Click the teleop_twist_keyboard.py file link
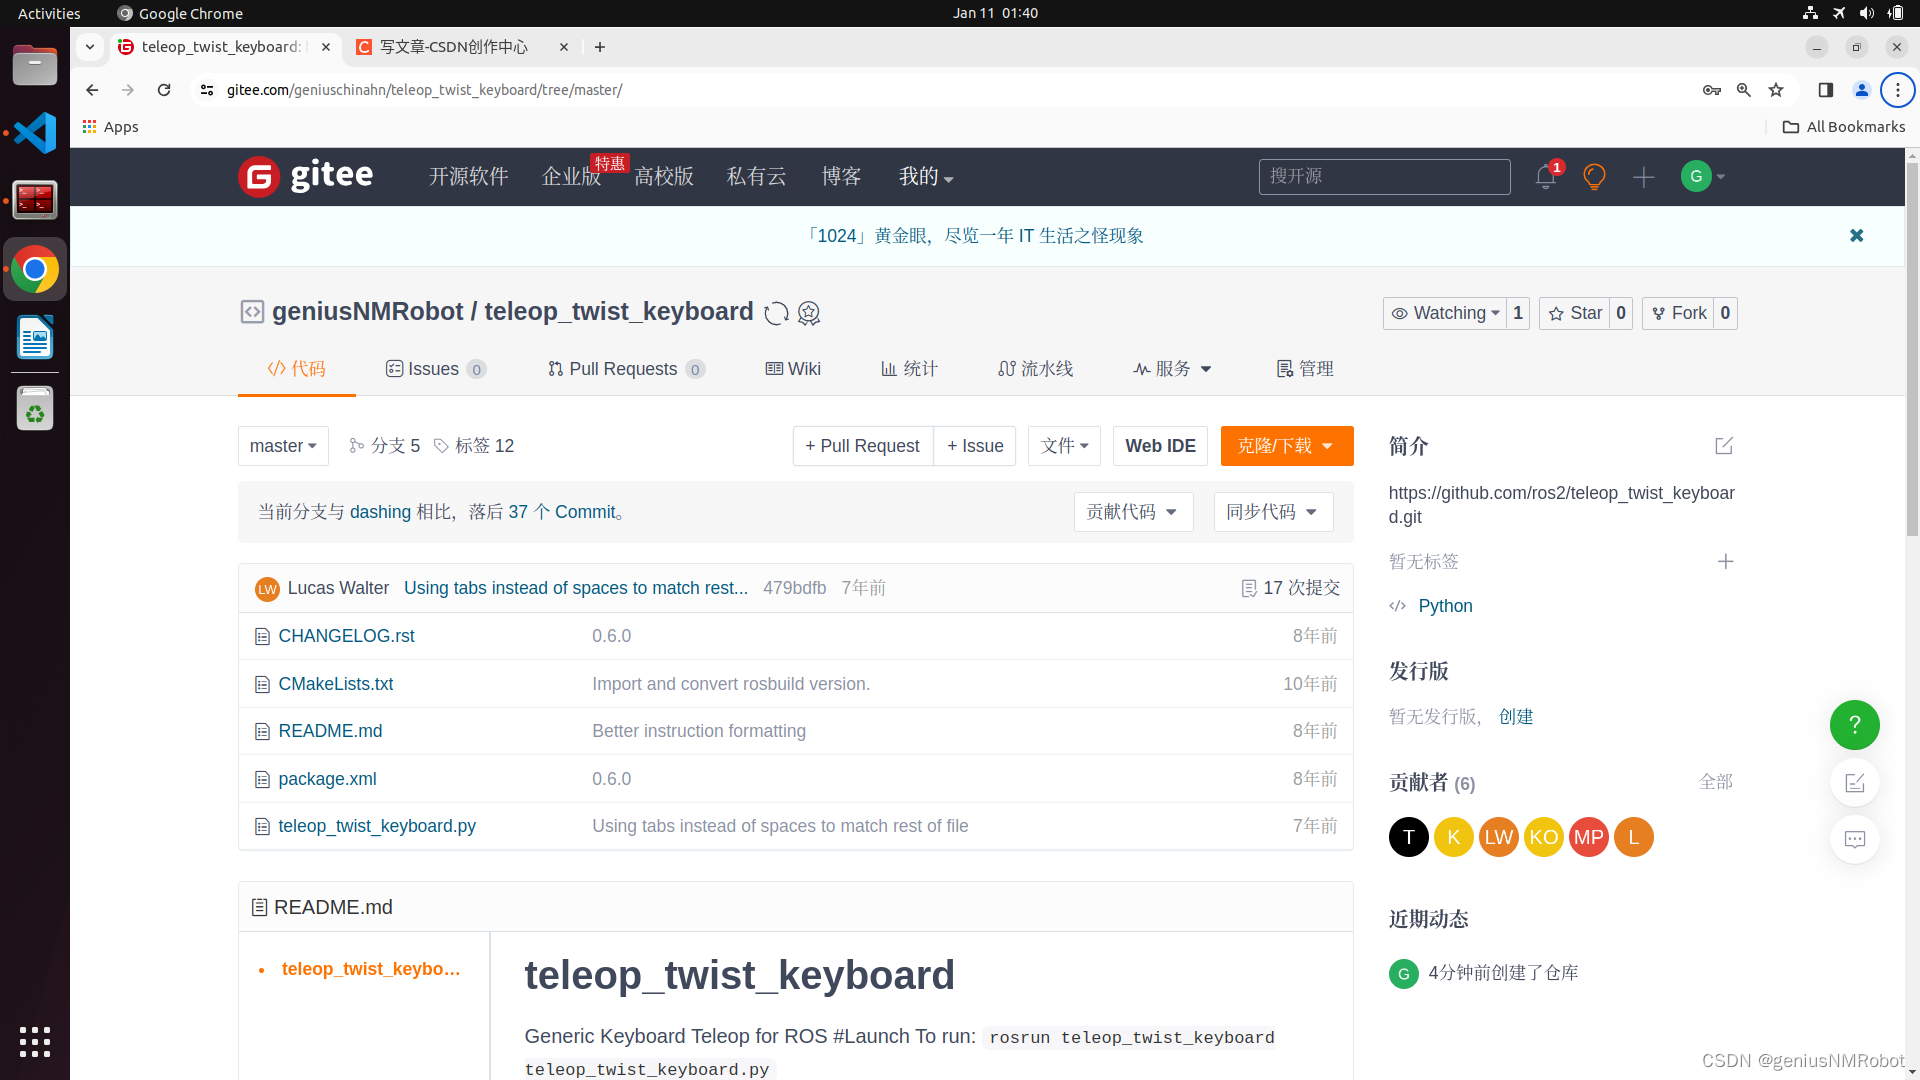The image size is (1920, 1080). 376,824
